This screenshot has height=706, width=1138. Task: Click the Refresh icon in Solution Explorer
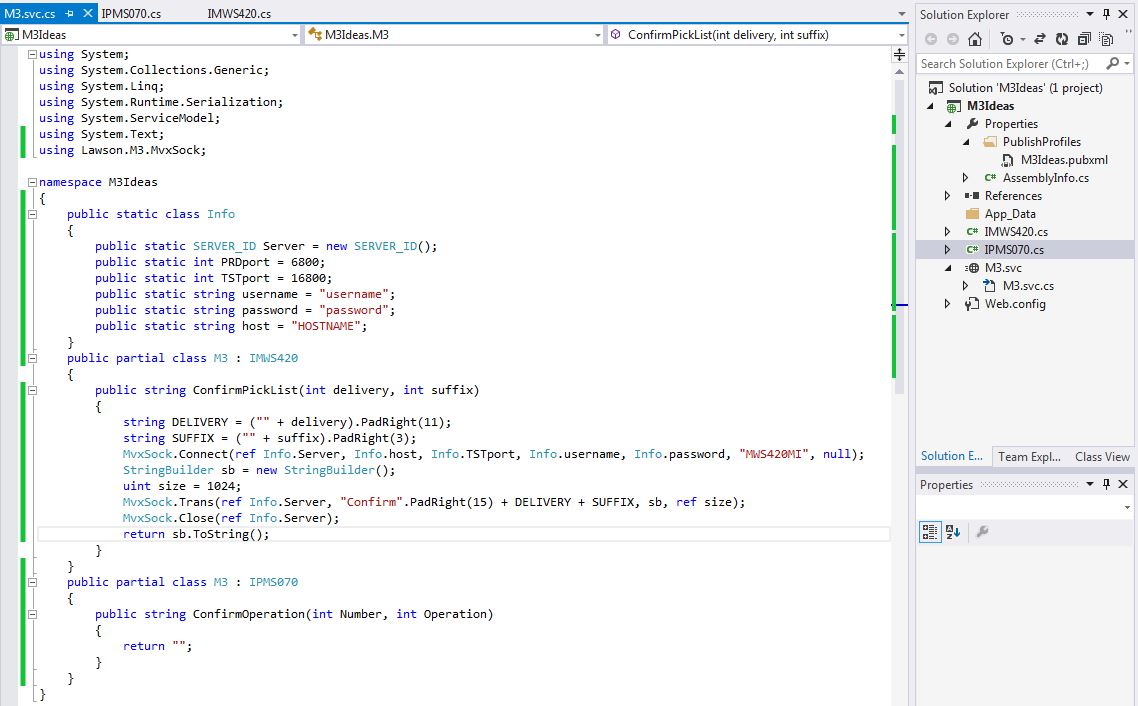click(1061, 39)
